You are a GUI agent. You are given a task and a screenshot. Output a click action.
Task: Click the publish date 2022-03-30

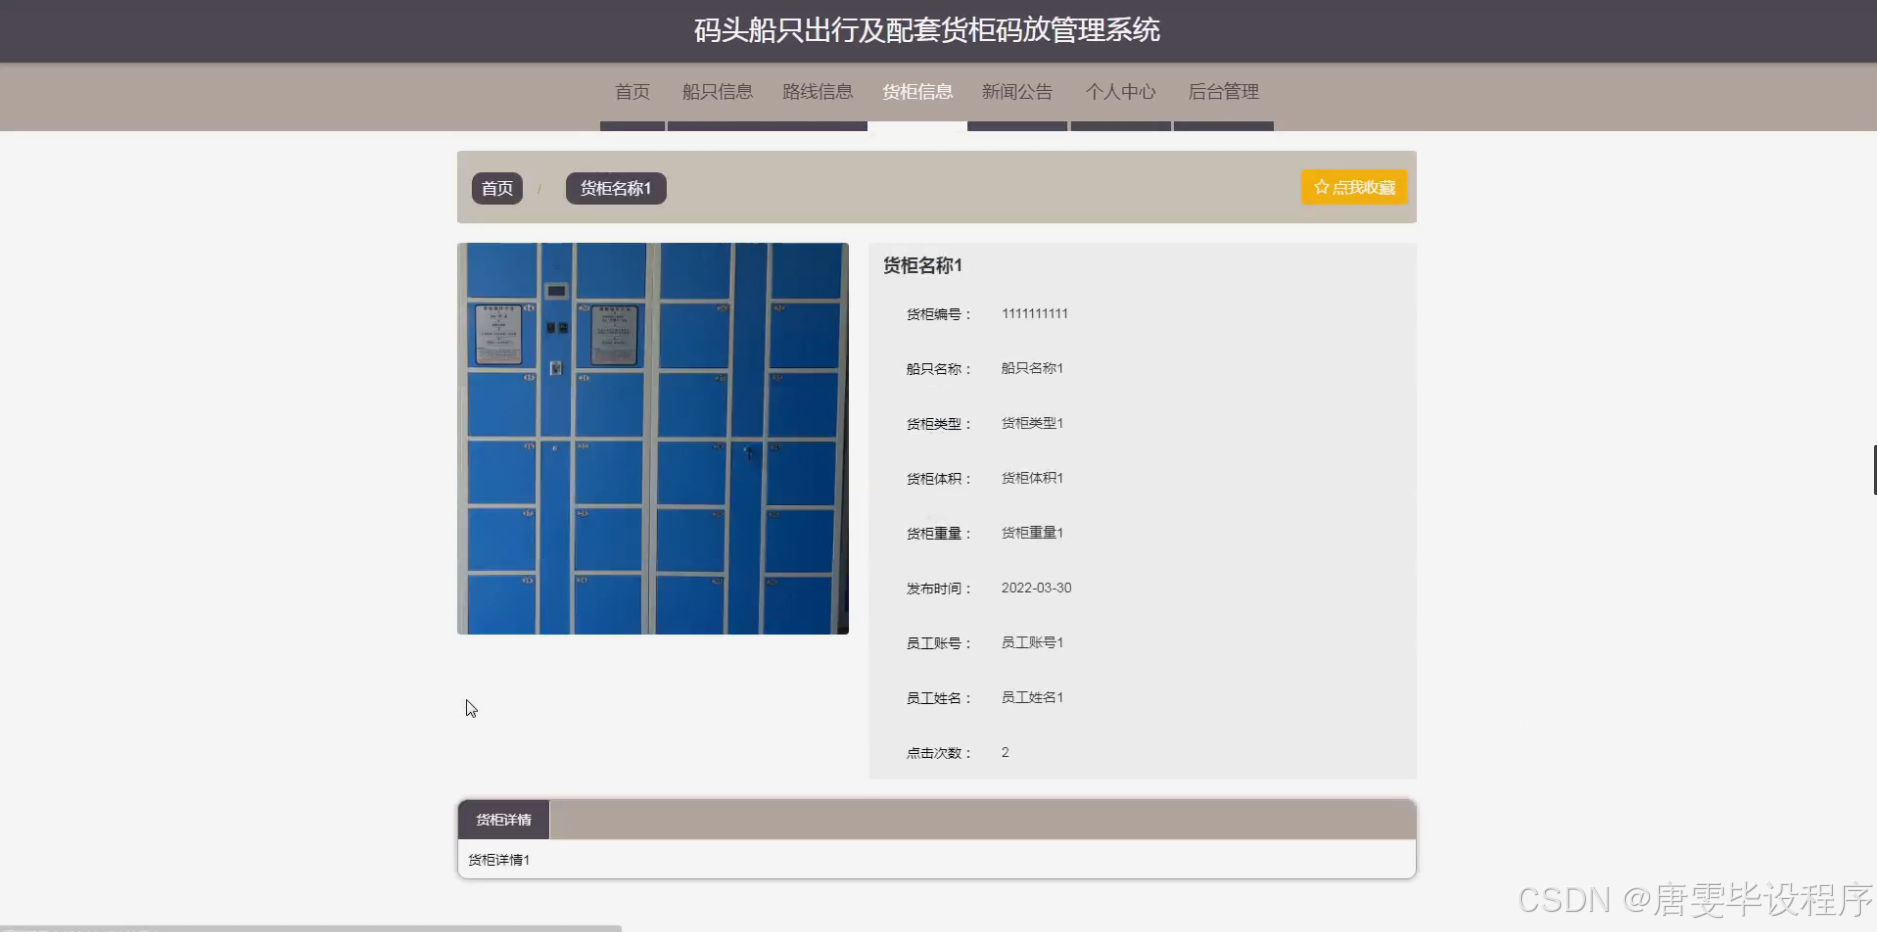[1036, 588]
